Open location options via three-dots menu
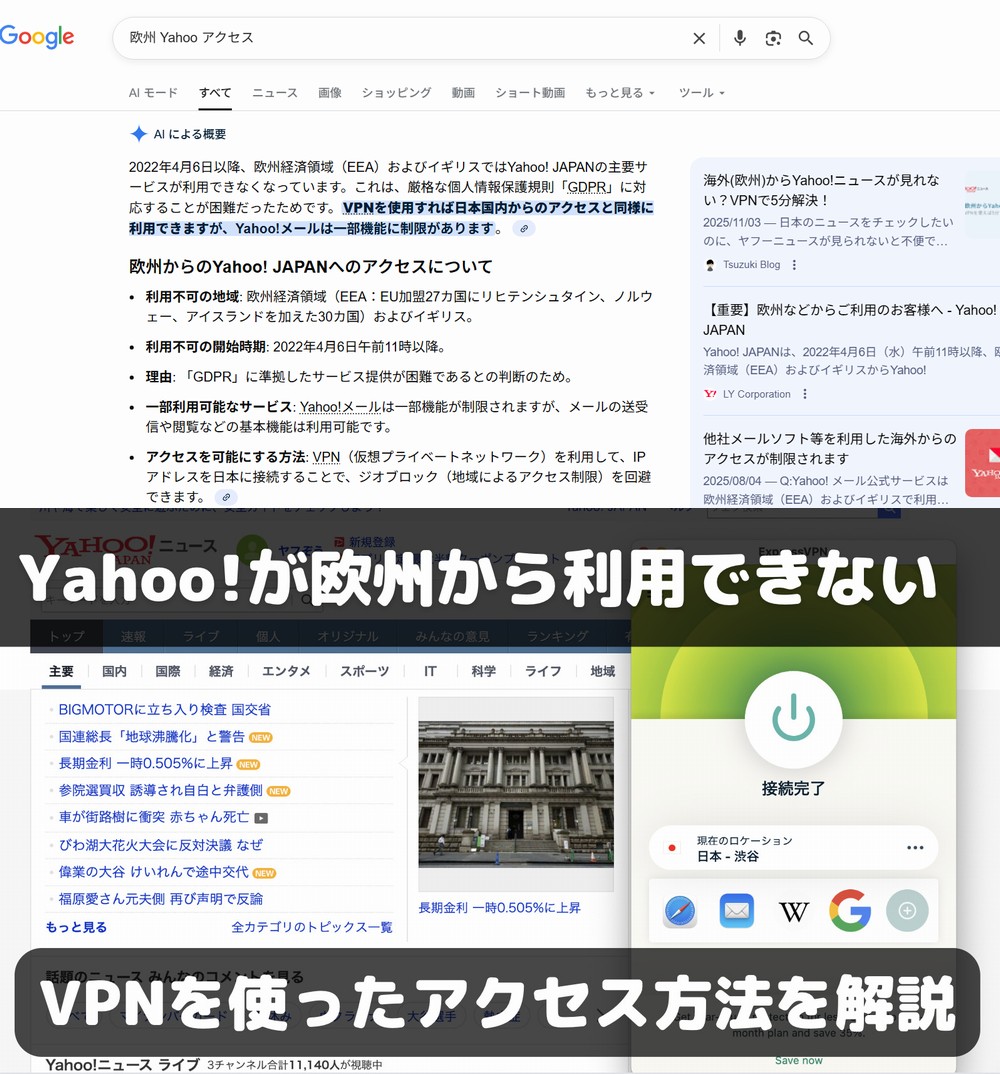1000x1074 pixels. pyautogui.click(x=915, y=848)
